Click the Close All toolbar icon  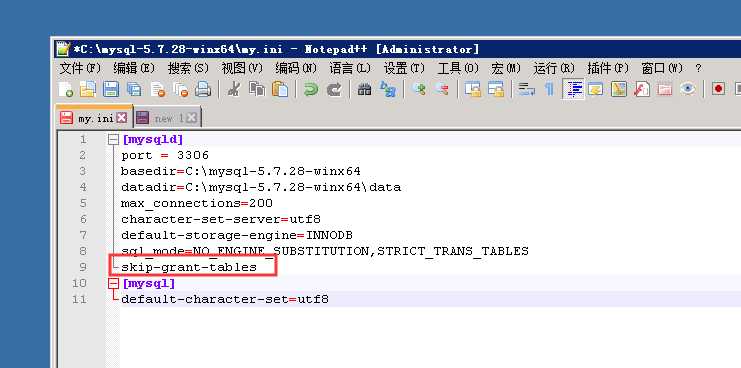click(180, 89)
